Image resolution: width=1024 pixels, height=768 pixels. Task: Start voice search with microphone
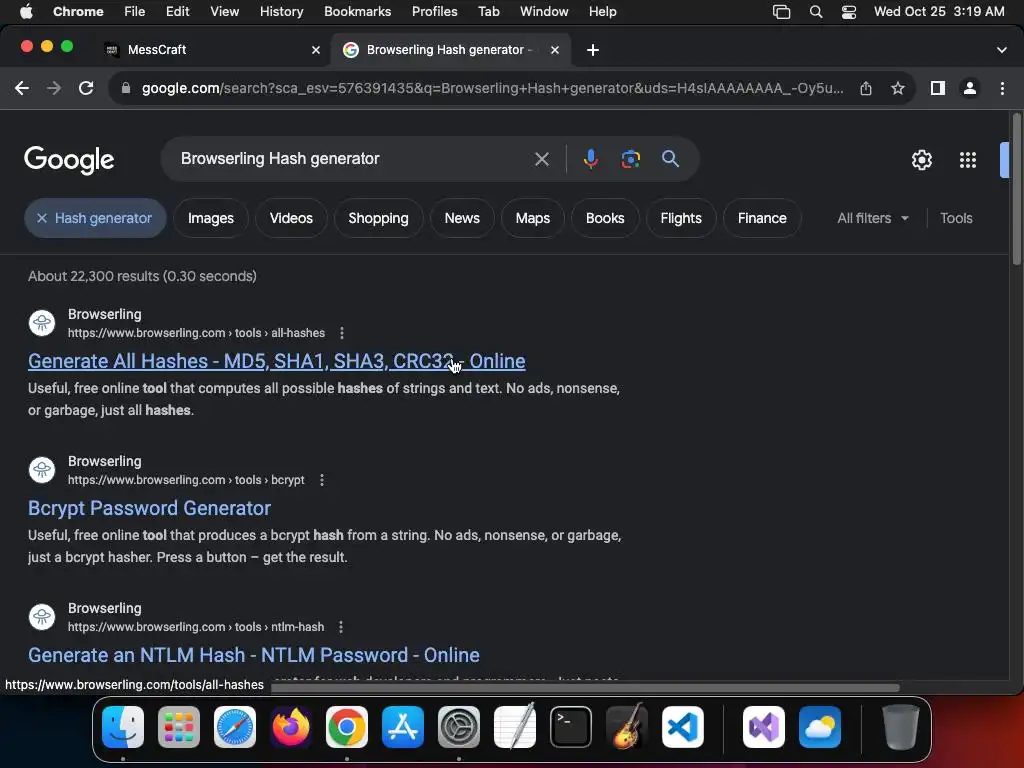(x=590, y=159)
